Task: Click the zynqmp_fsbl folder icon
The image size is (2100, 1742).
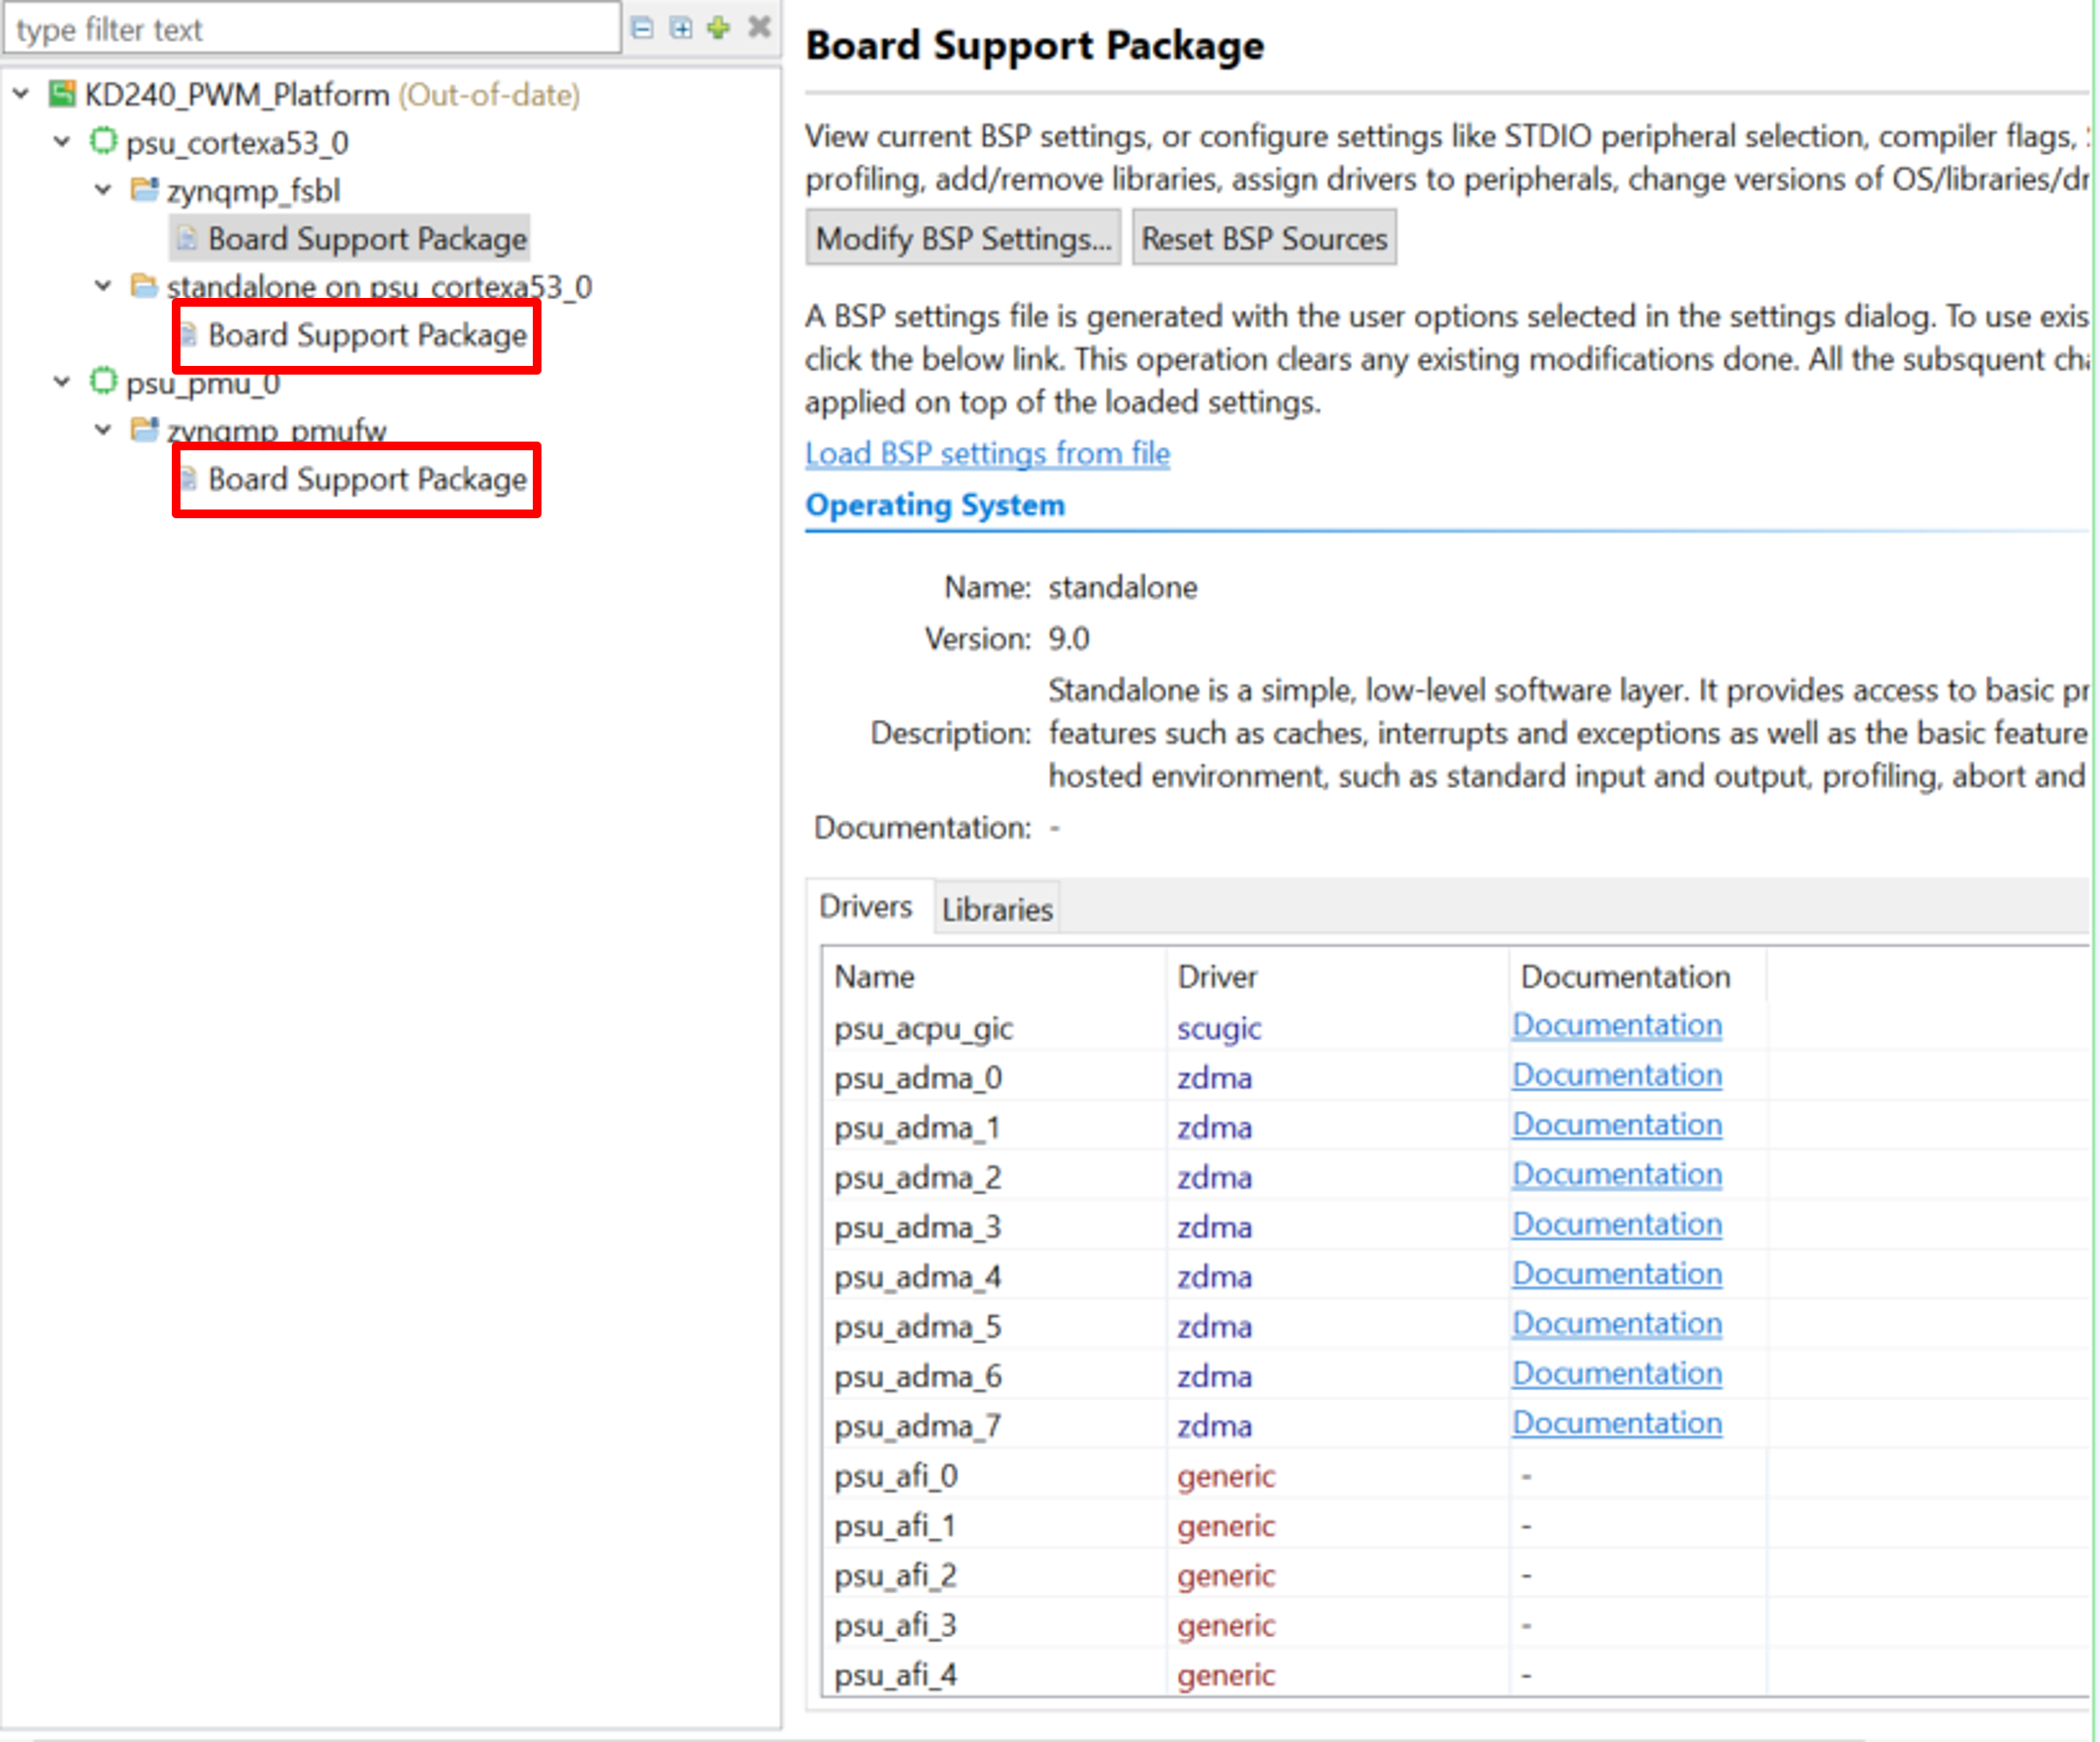Action: point(145,189)
